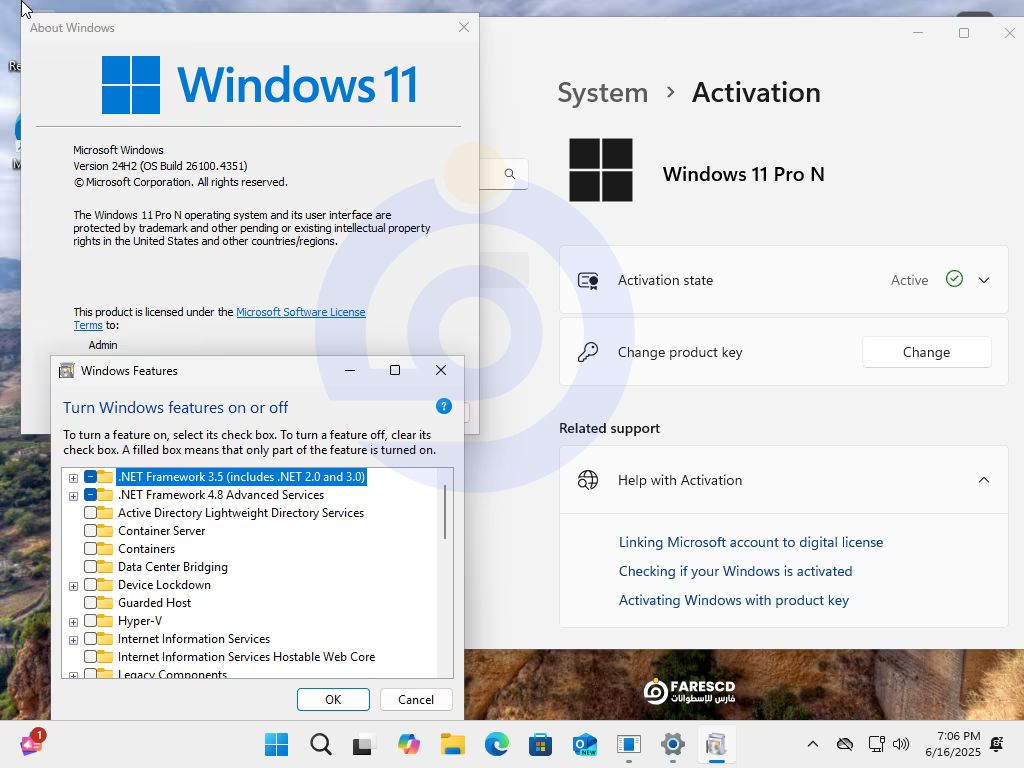Check the Guarded Host checkbox

pyautogui.click(x=90, y=603)
